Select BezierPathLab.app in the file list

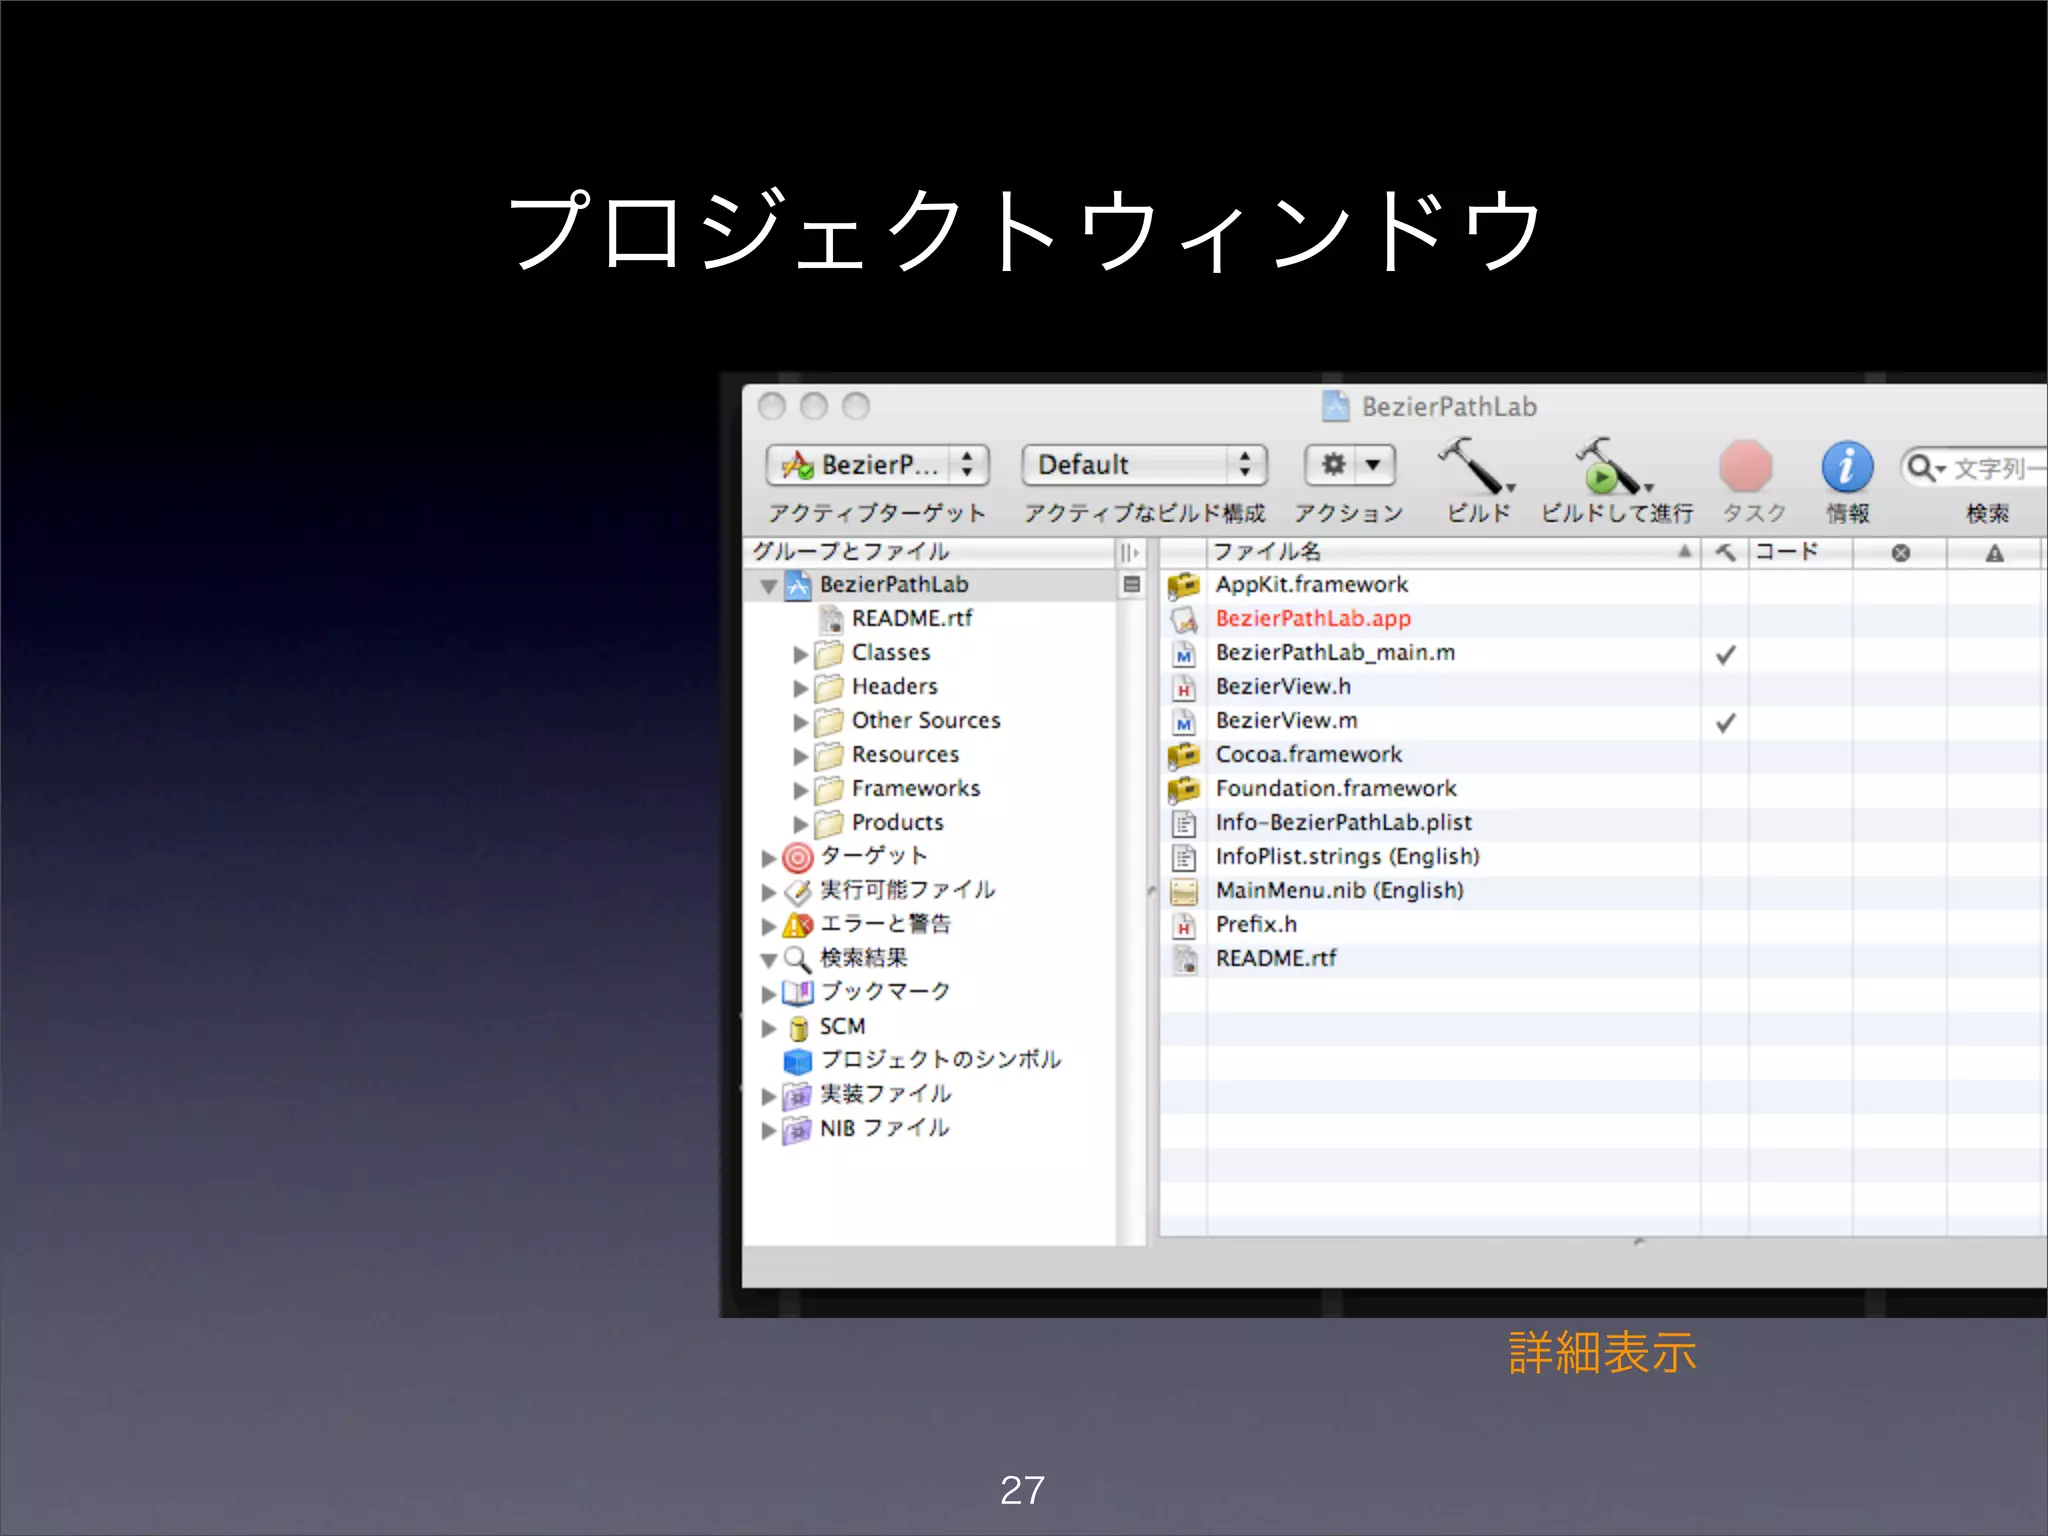(x=1313, y=619)
